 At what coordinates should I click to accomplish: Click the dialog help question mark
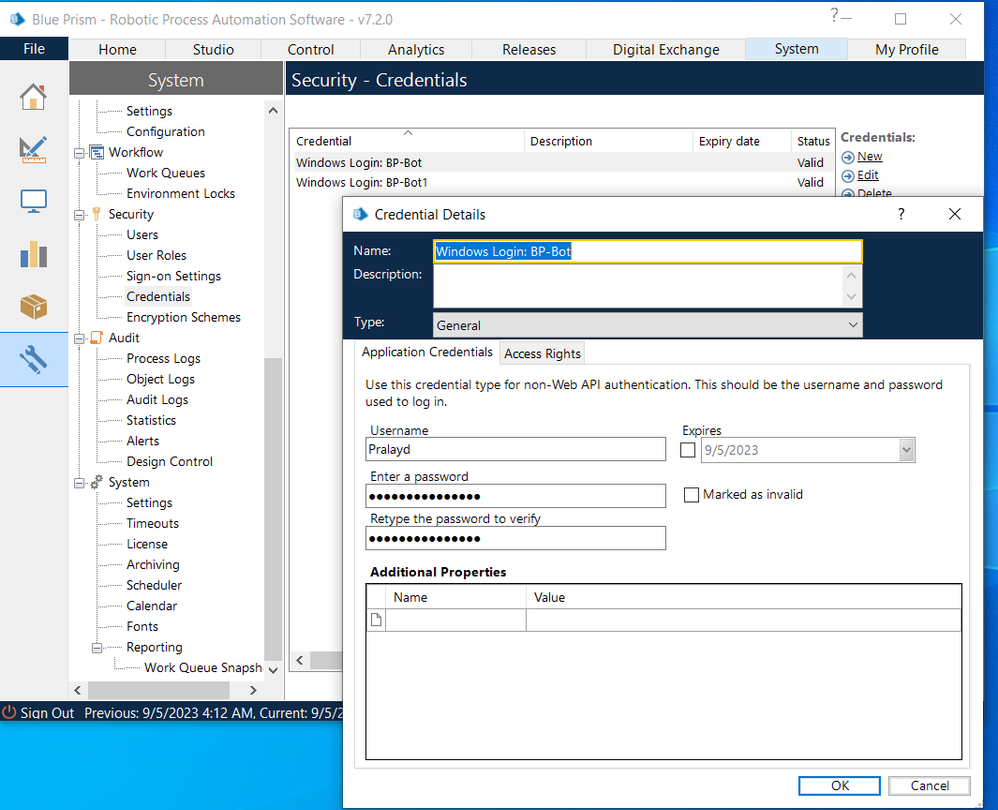[x=900, y=214]
